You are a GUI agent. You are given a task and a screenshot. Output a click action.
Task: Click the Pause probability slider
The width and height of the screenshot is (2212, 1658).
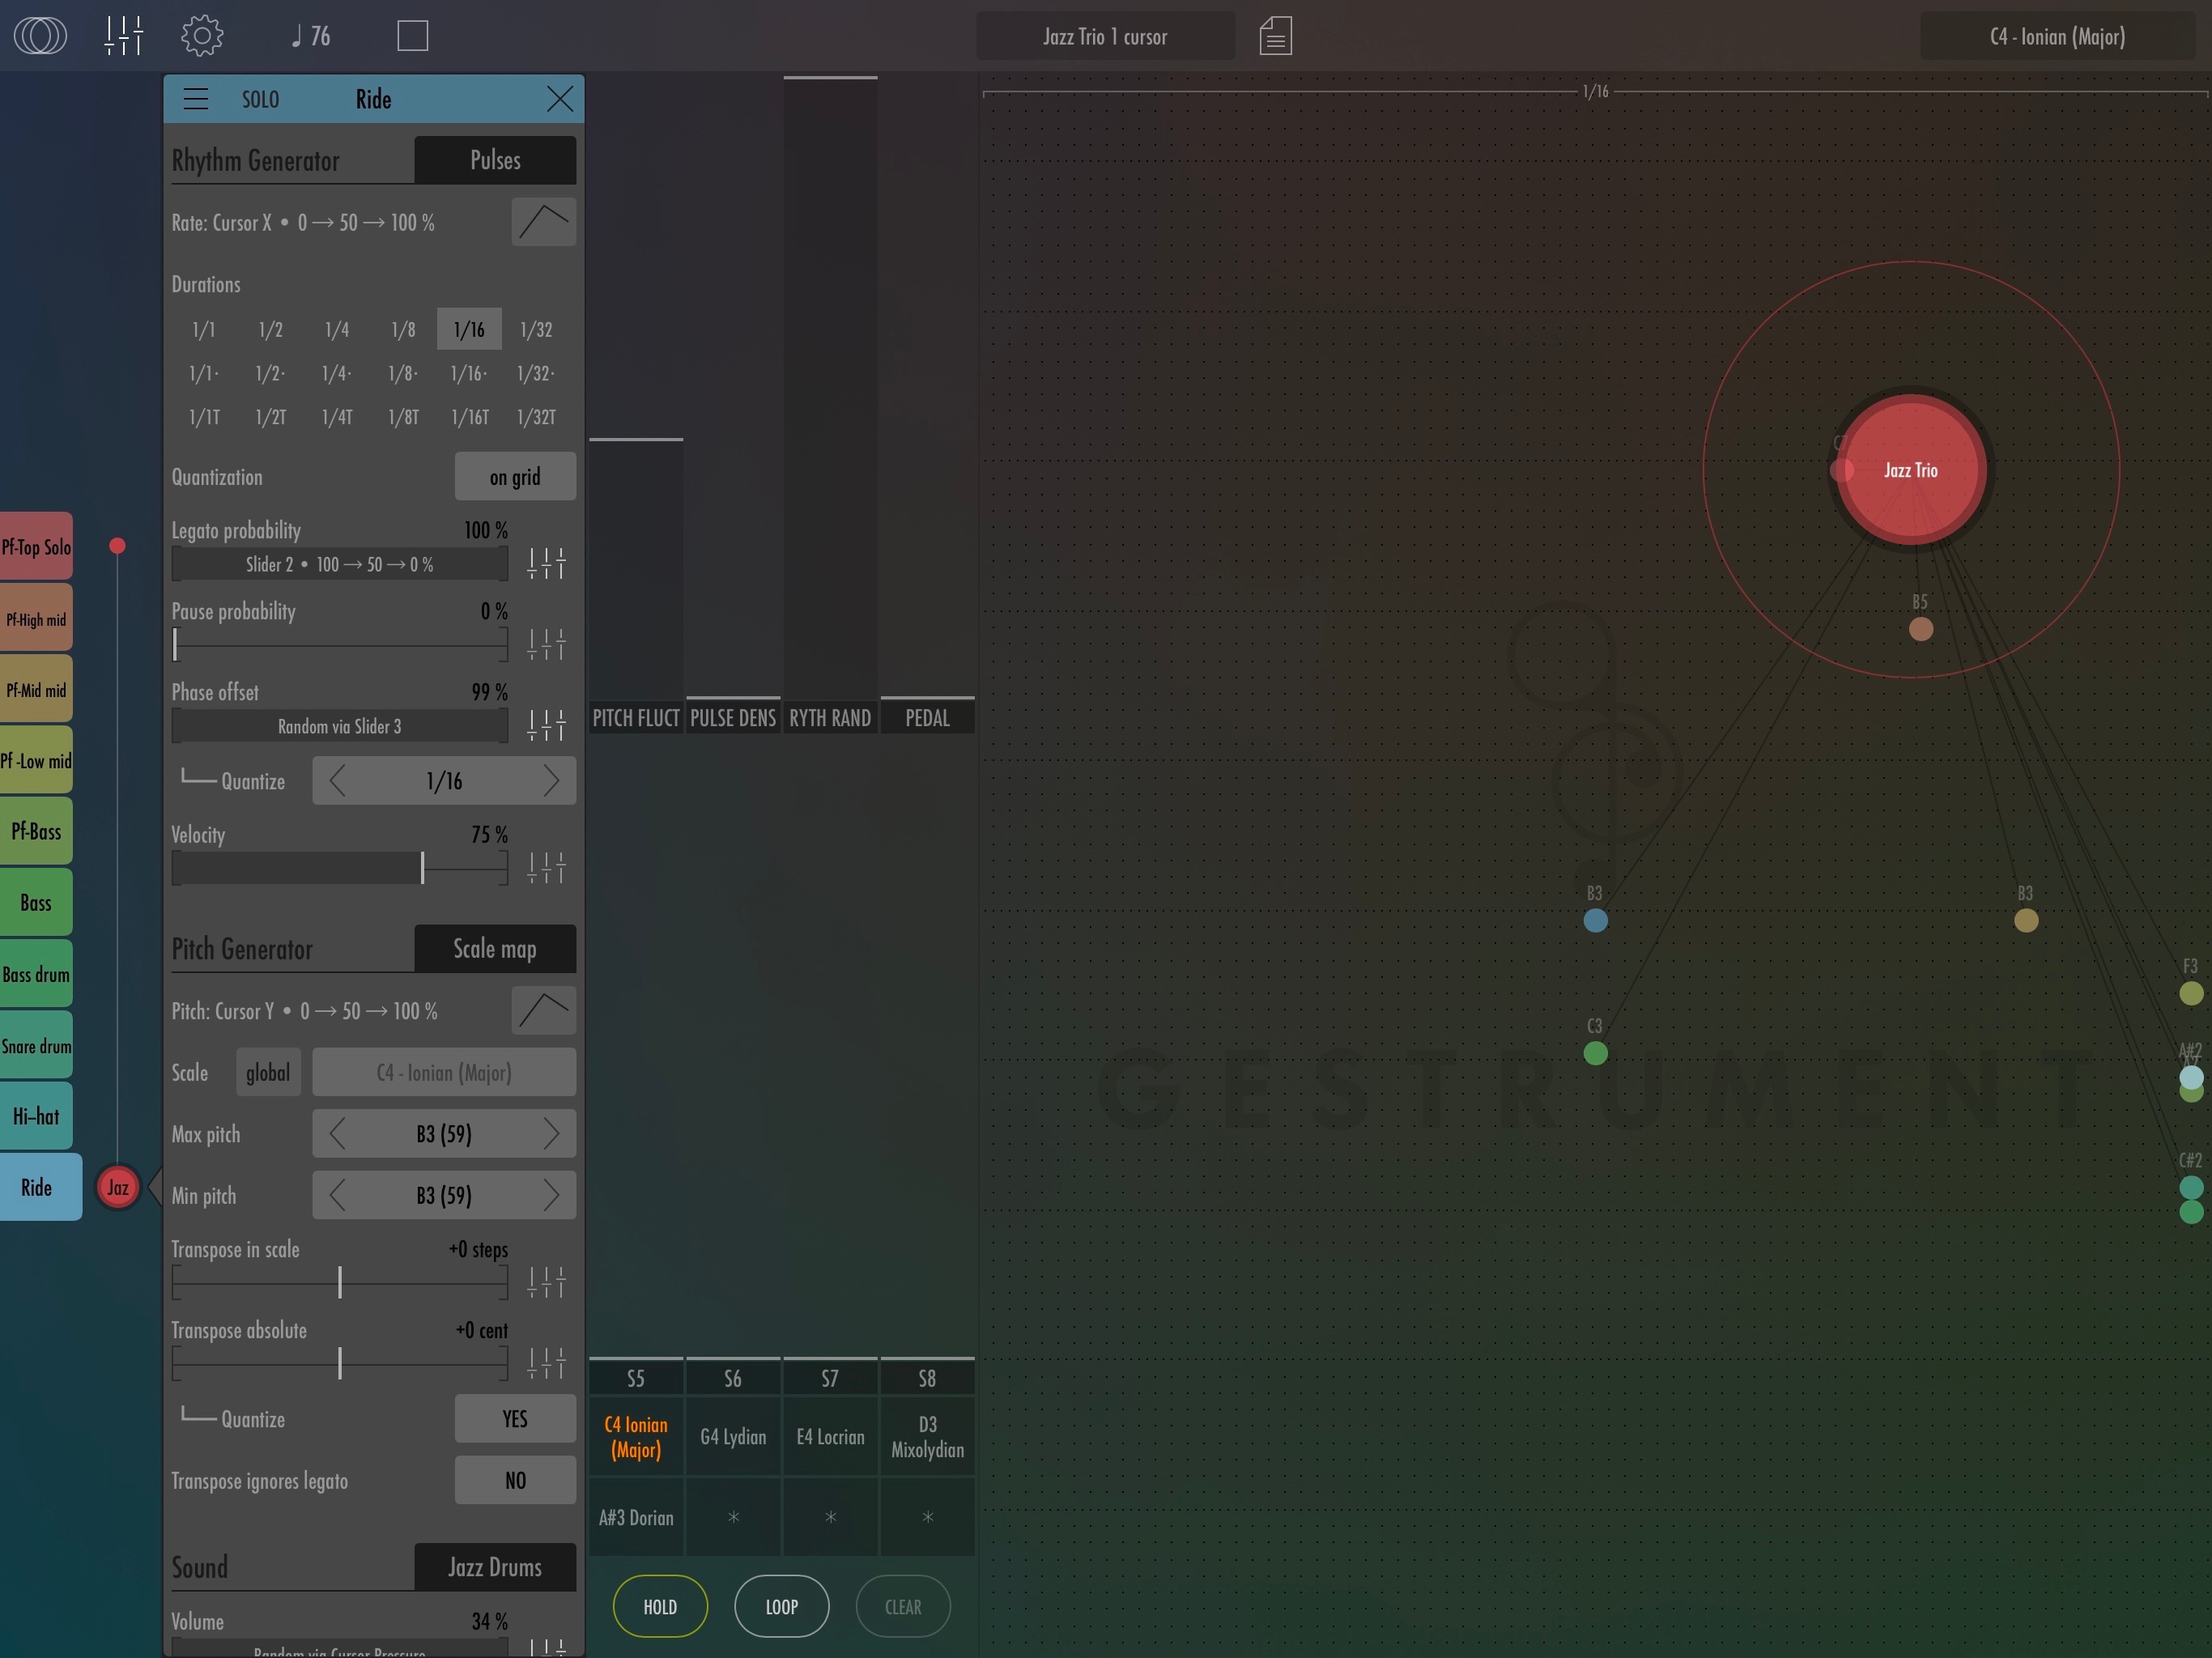[x=339, y=645]
